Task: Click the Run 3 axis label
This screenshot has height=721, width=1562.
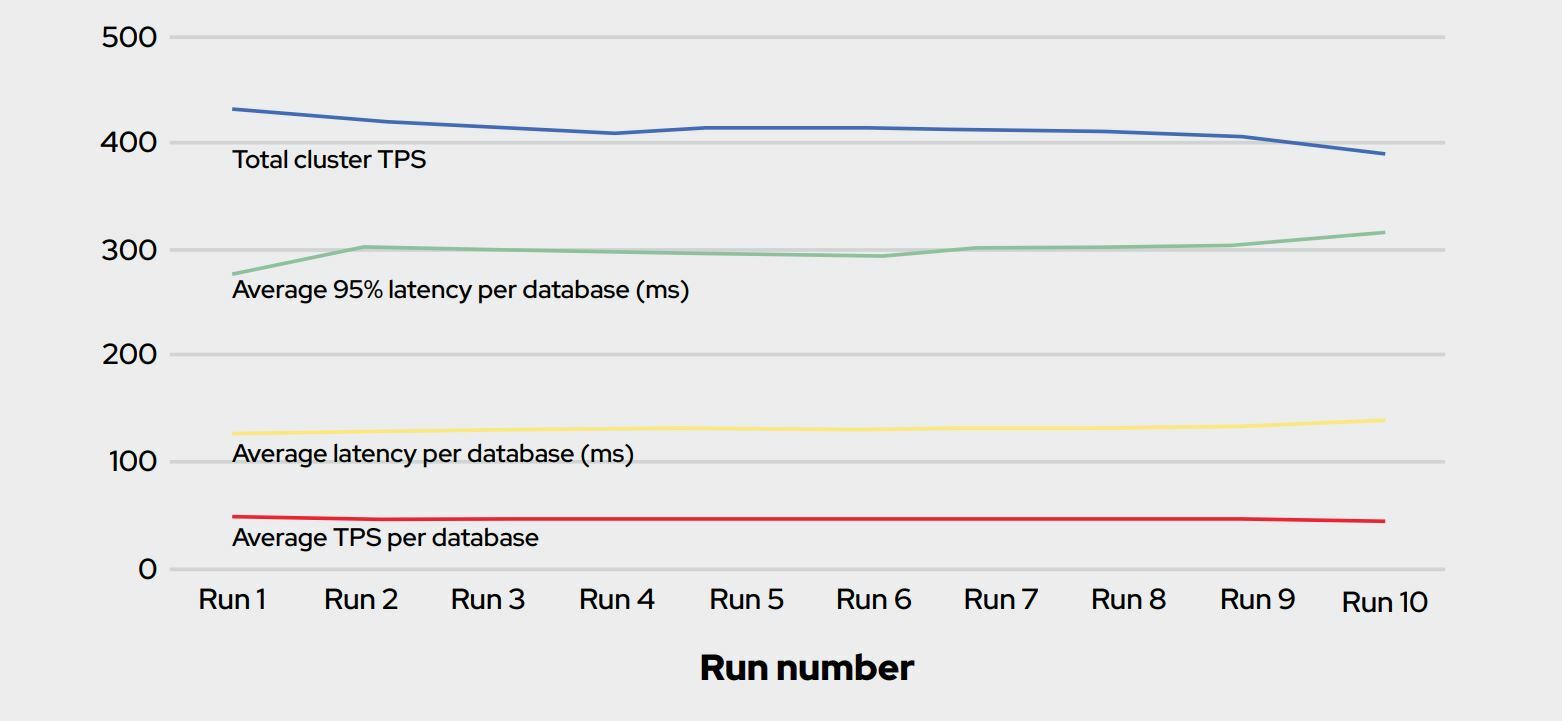Action: click(488, 600)
